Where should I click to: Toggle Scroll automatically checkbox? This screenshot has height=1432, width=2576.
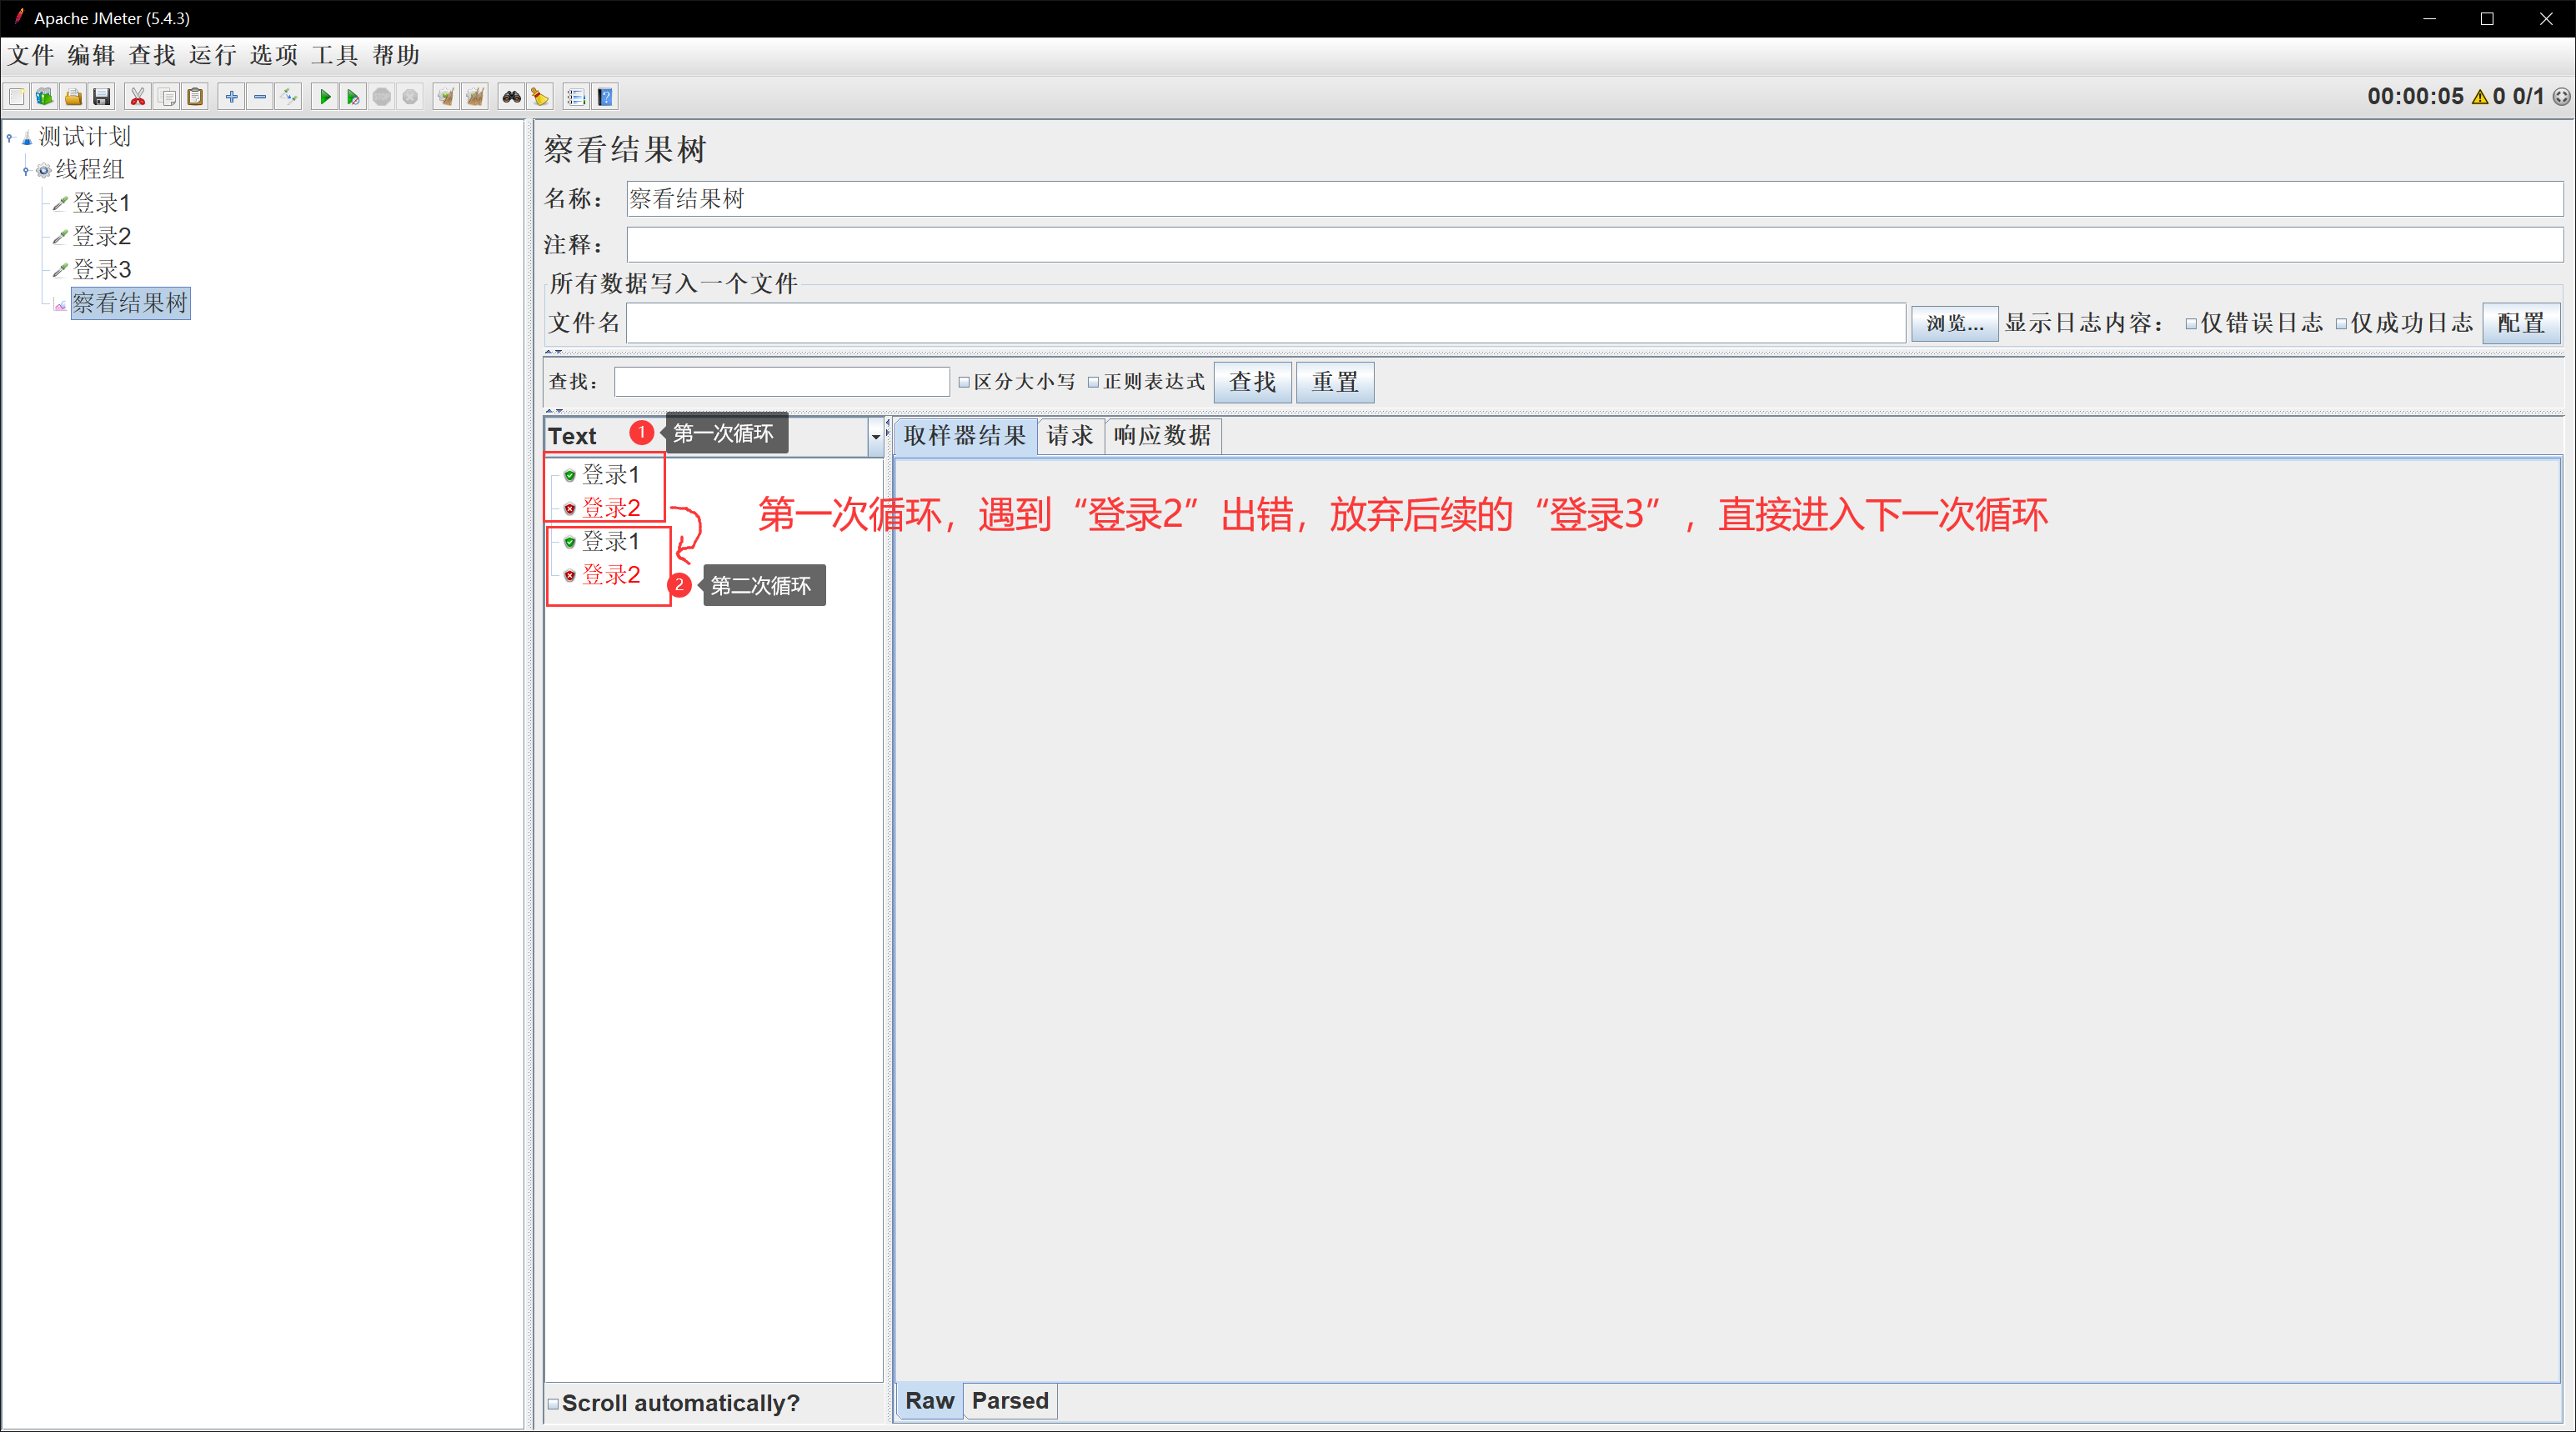click(553, 1403)
